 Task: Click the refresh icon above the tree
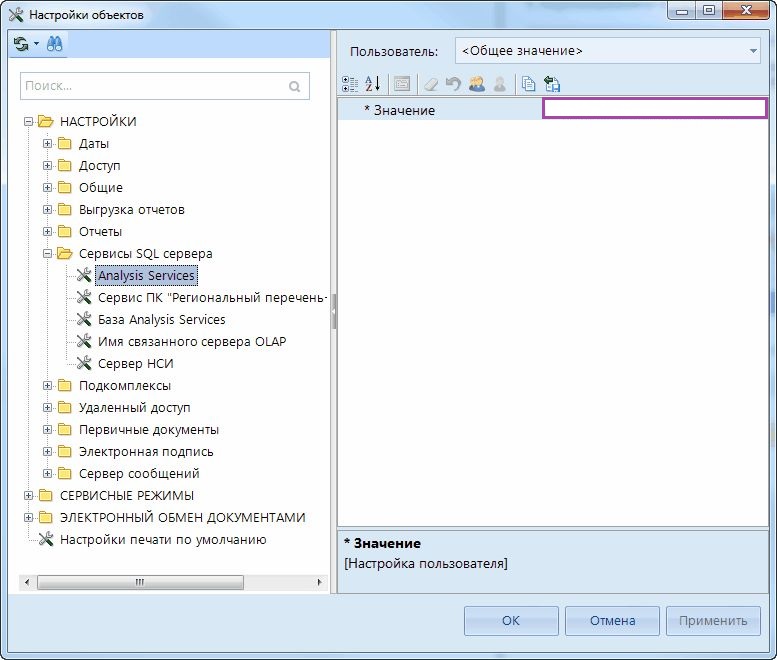(21, 44)
